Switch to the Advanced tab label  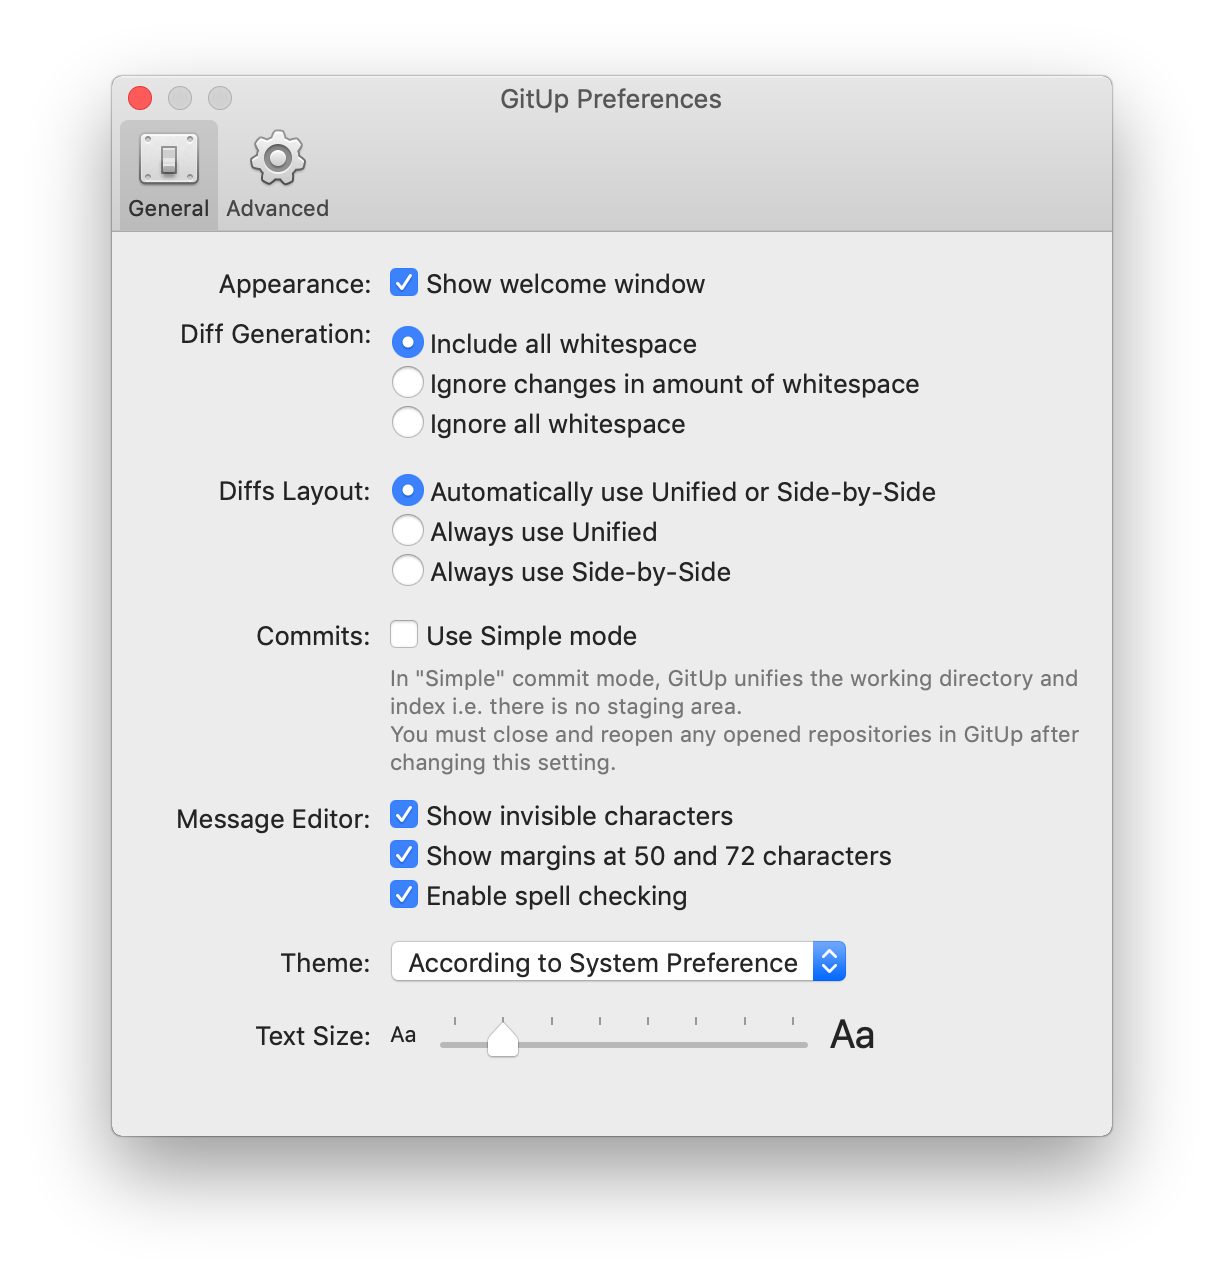click(277, 208)
